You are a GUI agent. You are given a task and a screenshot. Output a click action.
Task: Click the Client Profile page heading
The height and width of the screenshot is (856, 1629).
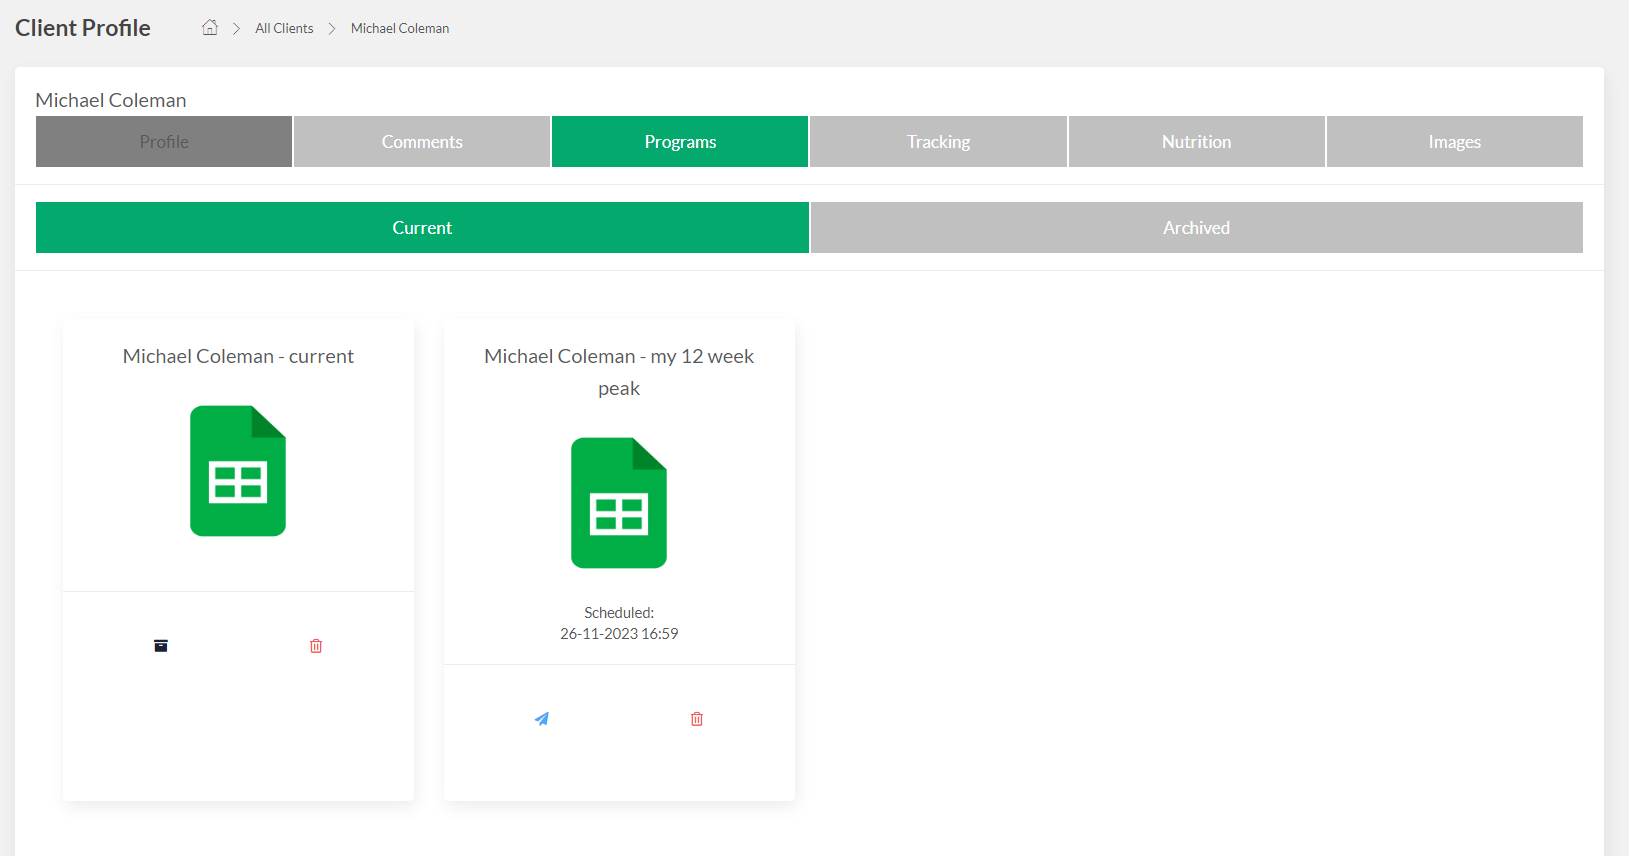click(x=83, y=28)
